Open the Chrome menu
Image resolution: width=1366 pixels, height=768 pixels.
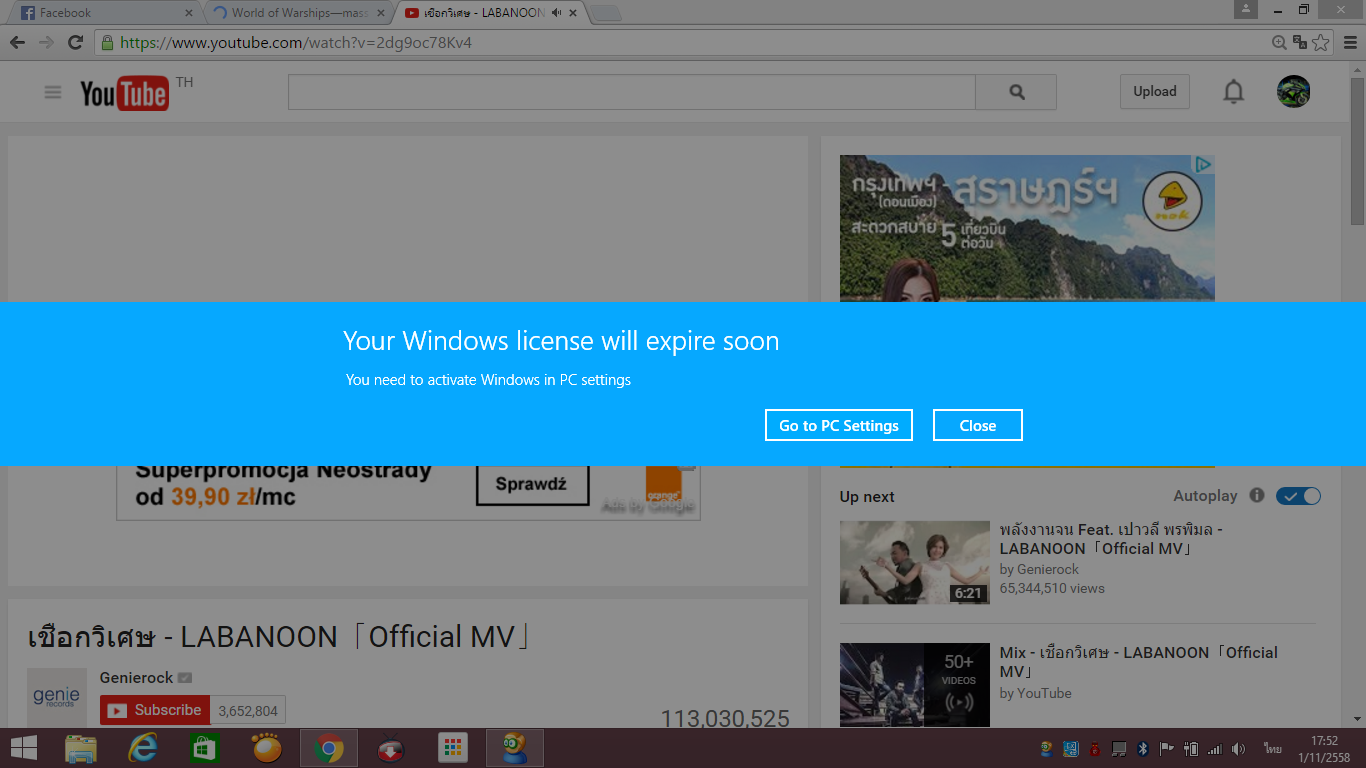tap(1350, 43)
